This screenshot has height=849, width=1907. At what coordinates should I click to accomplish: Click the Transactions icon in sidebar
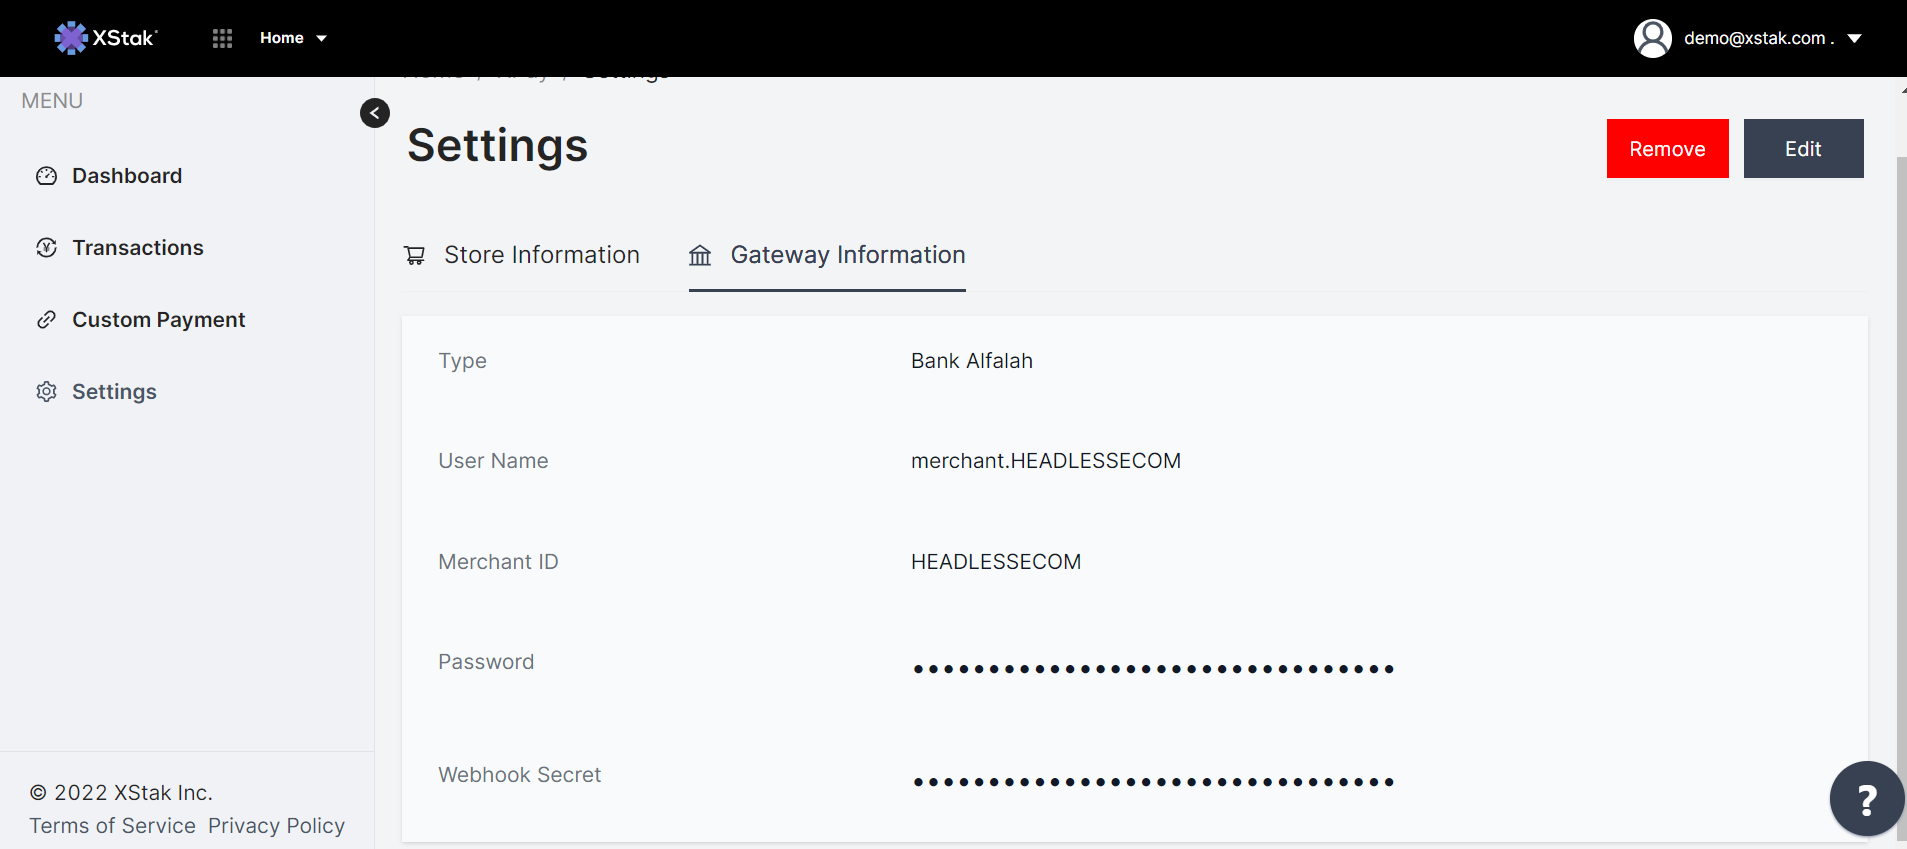(47, 248)
